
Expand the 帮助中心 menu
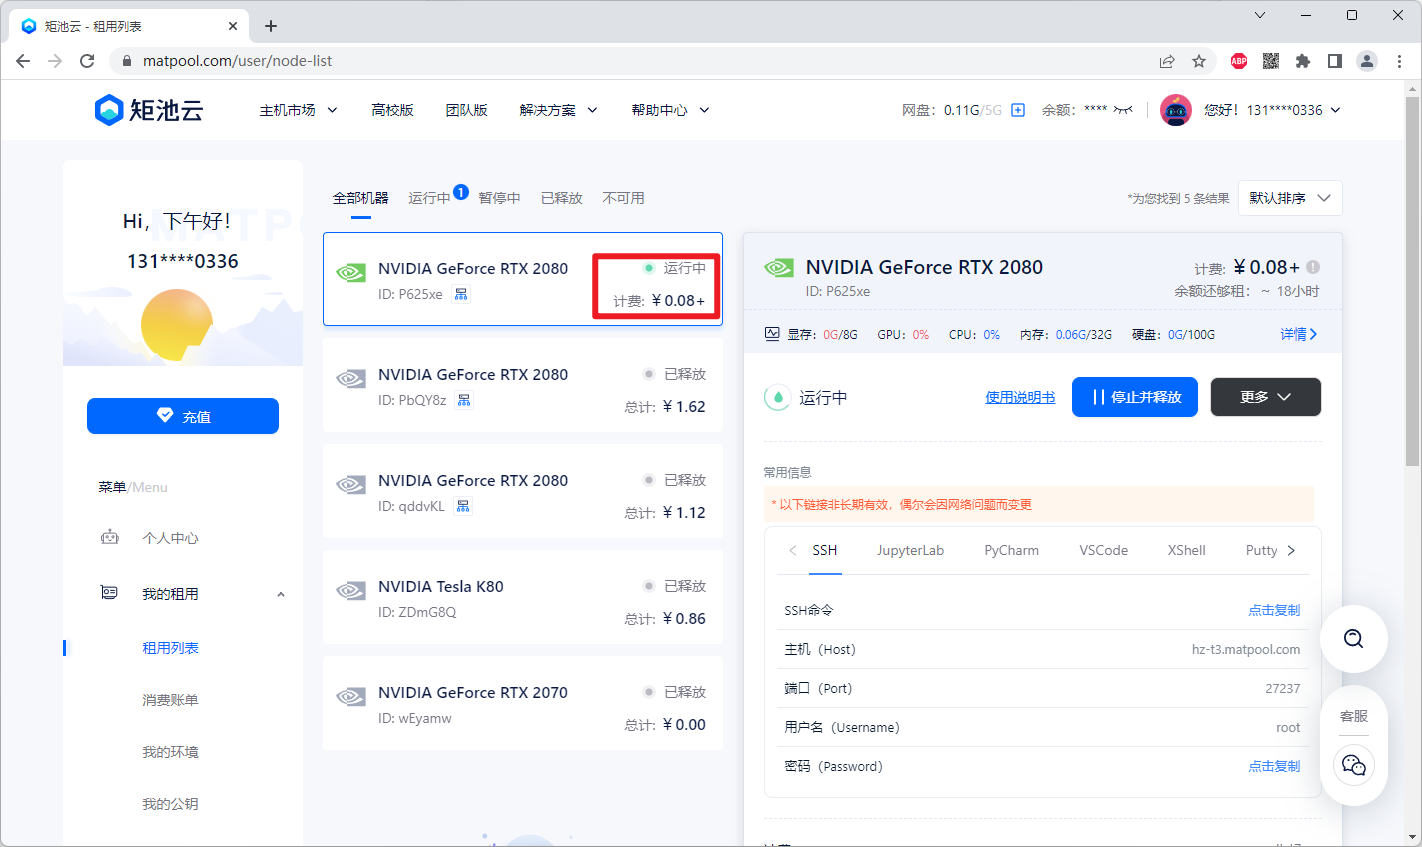[670, 110]
